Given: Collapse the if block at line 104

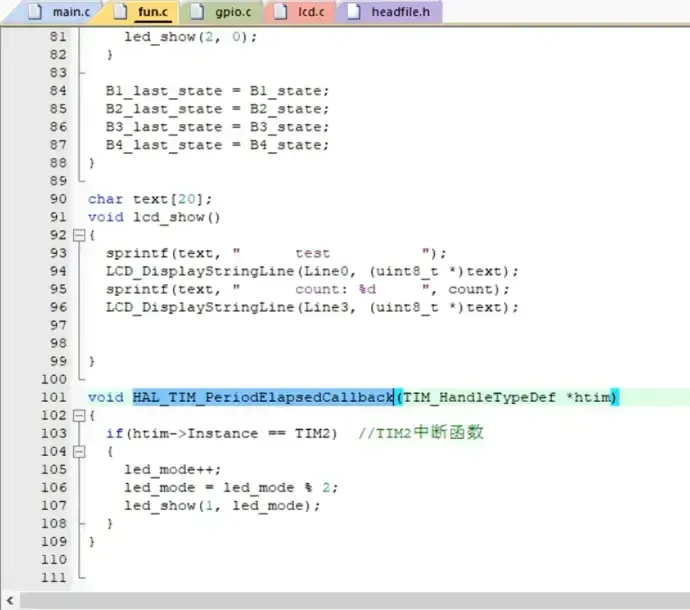Looking at the screenshot, I should click(x=79, y=451).
